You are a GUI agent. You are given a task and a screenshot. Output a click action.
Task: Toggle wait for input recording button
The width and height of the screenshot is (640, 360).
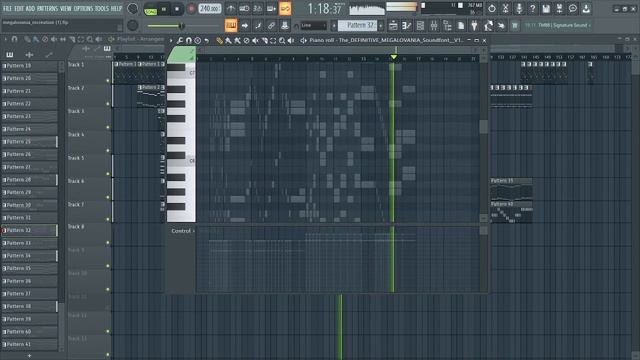pyautogui.click(x=244, y=8)
